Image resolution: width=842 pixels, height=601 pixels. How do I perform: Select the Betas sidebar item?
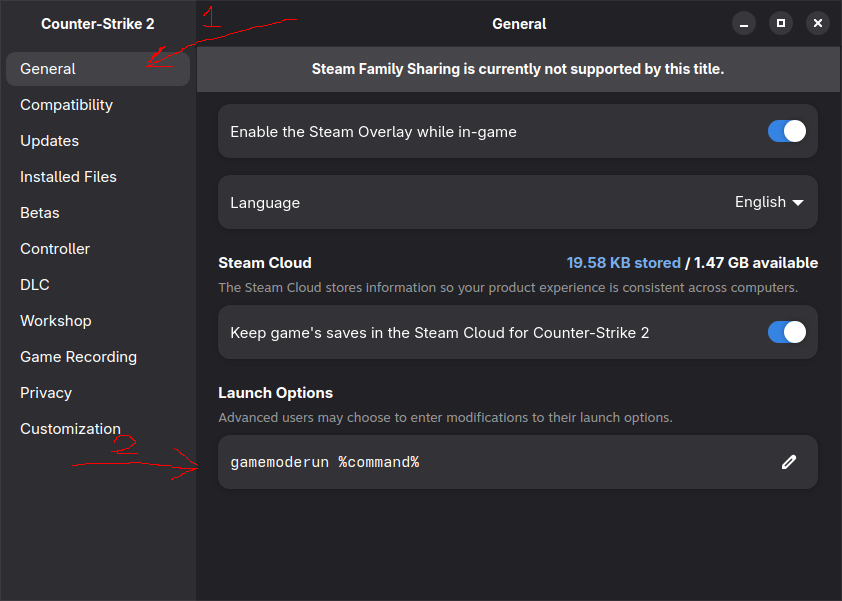(40, 213)
